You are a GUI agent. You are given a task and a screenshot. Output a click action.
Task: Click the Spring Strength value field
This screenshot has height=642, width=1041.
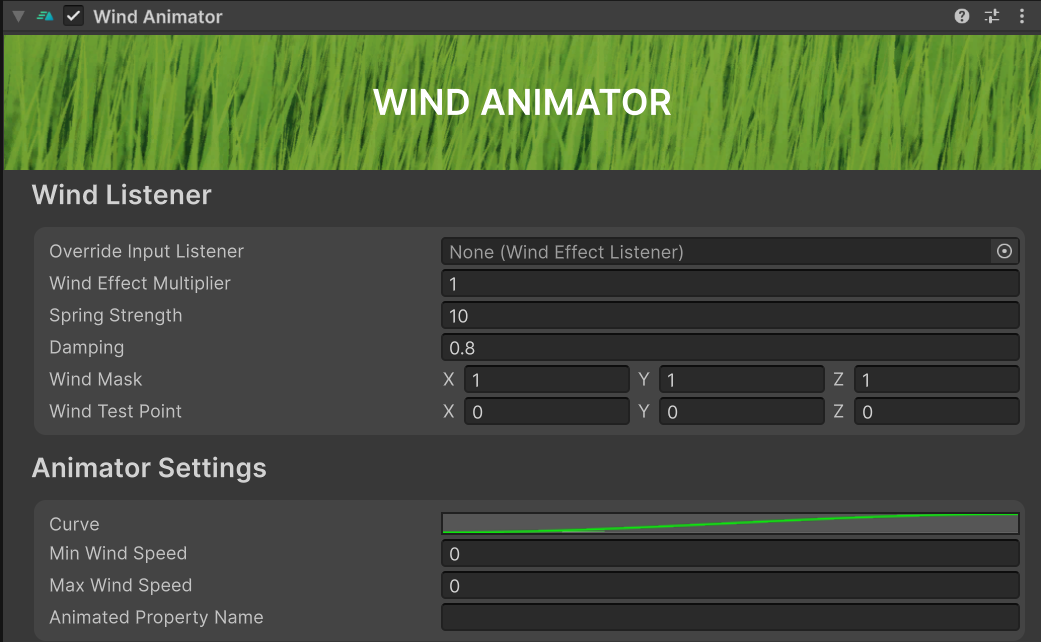tap(730, 316)
